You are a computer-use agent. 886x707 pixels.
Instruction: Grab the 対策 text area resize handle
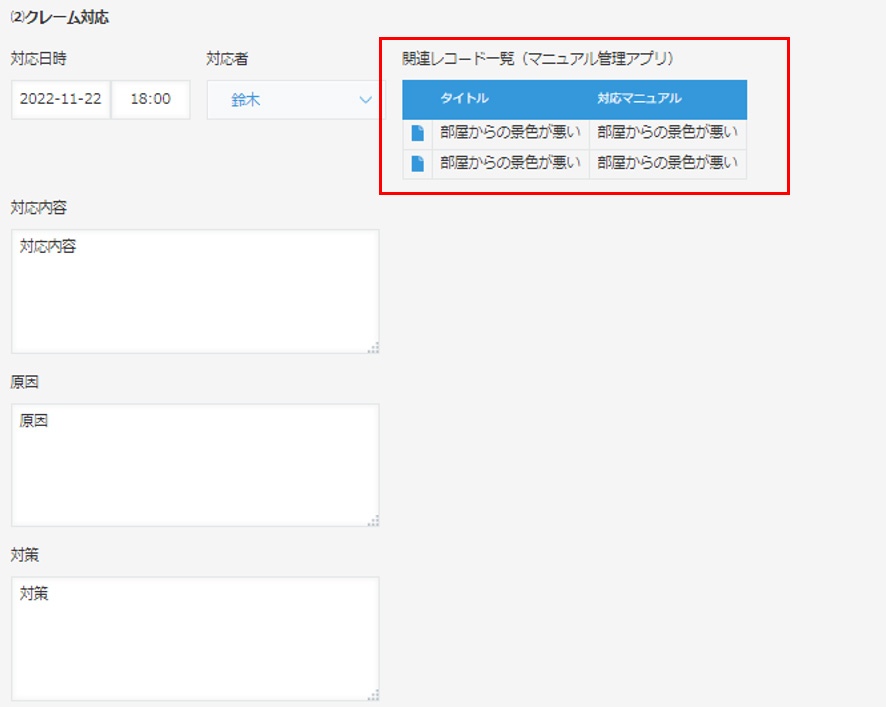tap(373, 695)
